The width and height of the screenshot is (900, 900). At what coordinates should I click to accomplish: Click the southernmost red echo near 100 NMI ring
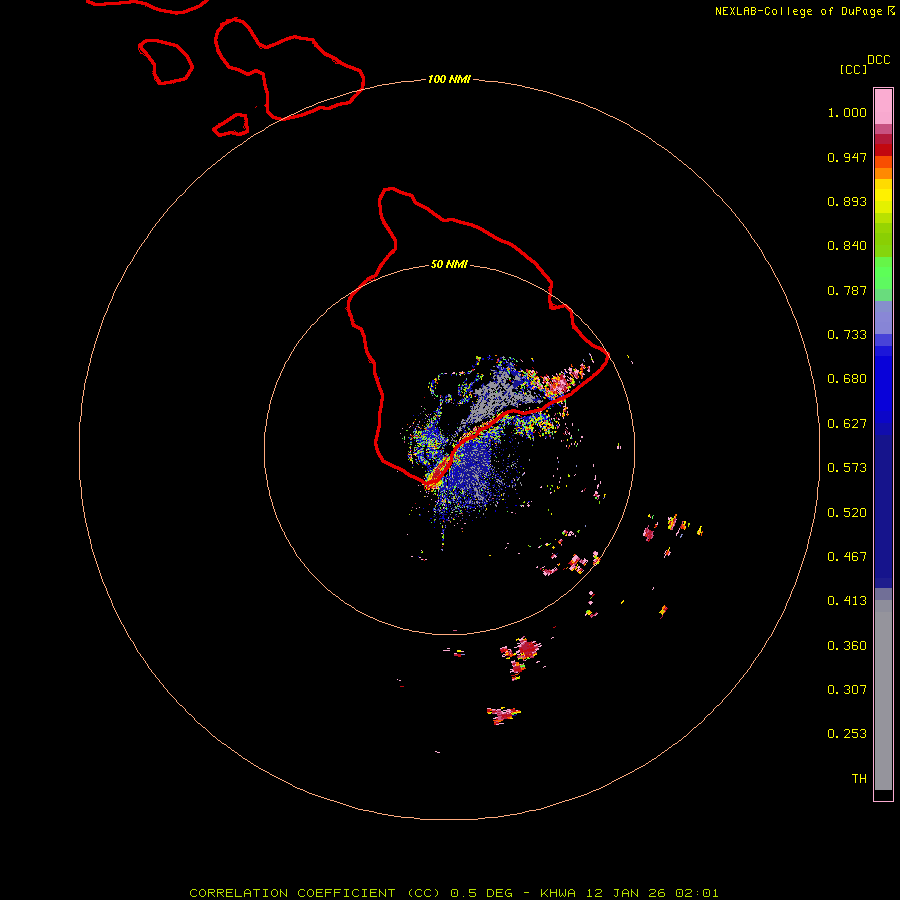pos(503,715)
